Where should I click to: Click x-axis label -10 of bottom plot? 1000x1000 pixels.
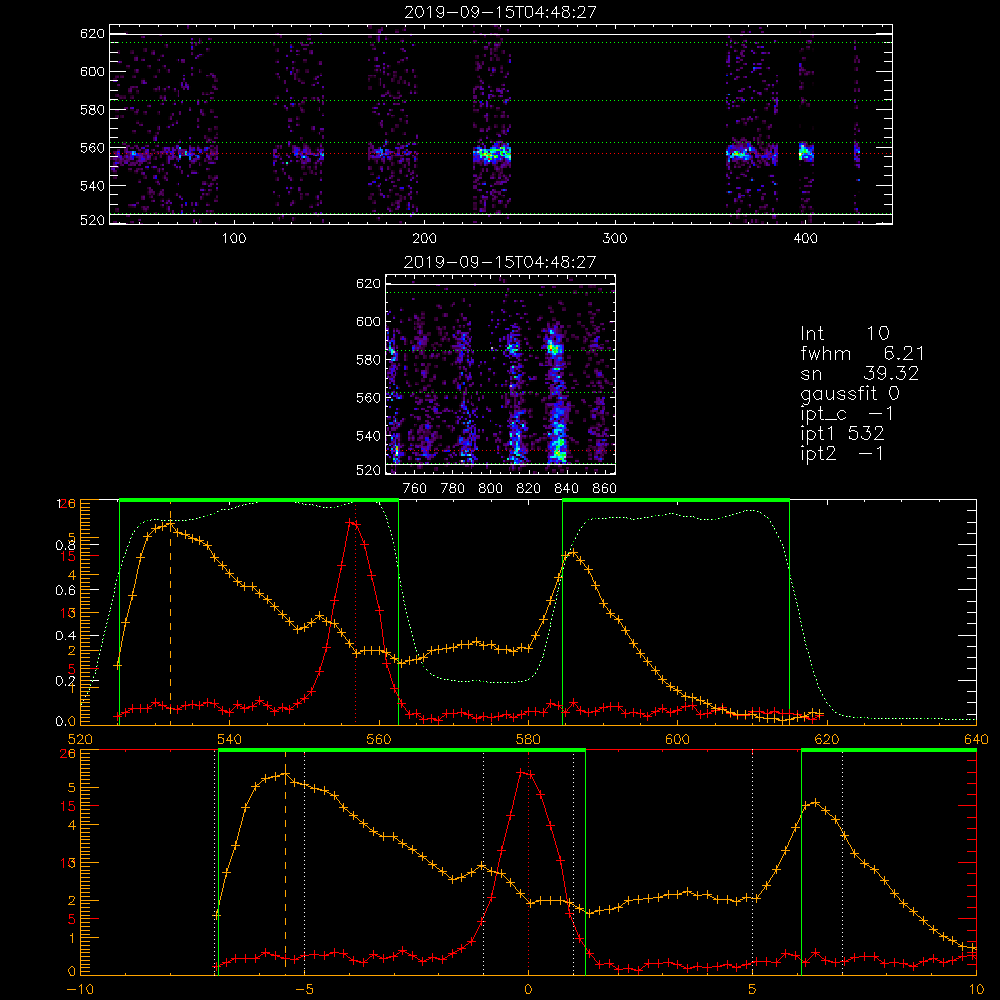pos(80,990)
